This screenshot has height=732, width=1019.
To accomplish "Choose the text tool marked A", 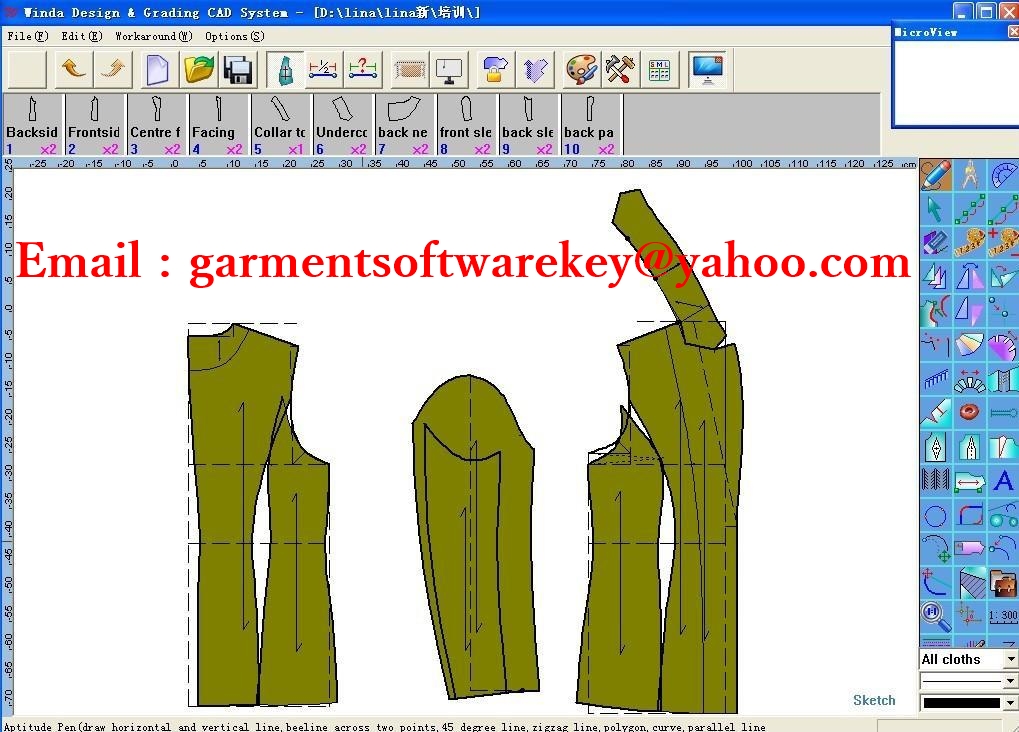I will tap(1003, 480).
